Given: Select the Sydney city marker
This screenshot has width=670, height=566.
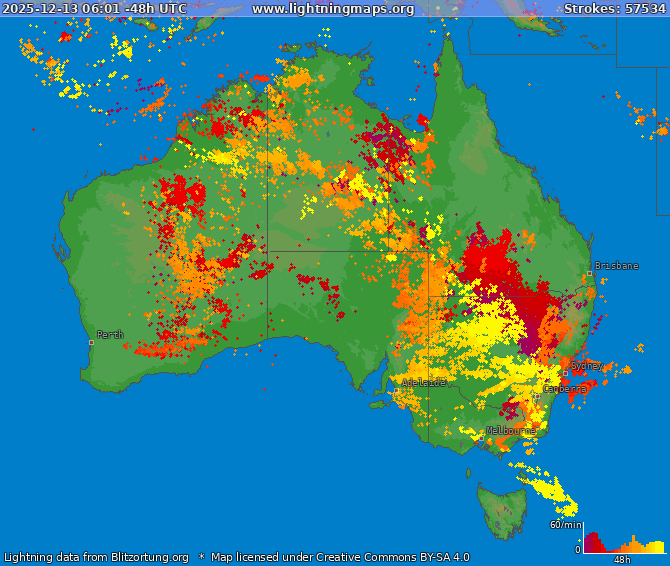Looking at the screenshot, I should [x=565, y=373].
